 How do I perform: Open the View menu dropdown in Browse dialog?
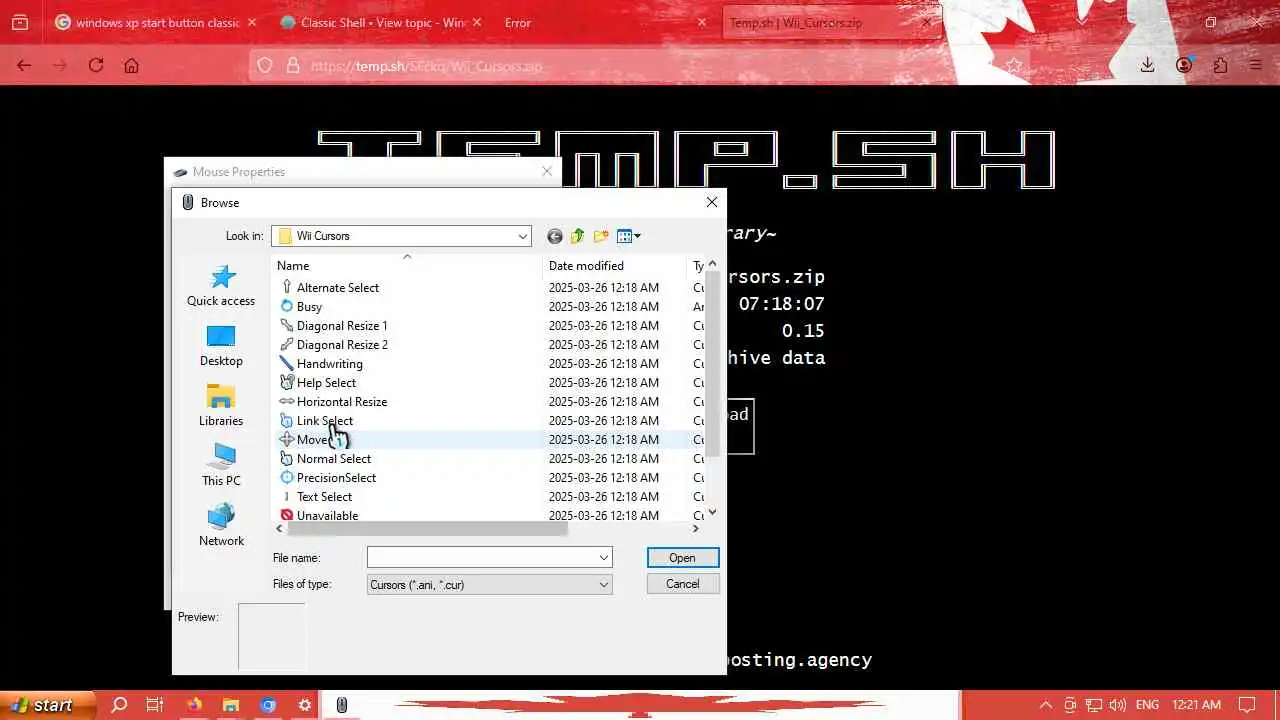(629, 236)
